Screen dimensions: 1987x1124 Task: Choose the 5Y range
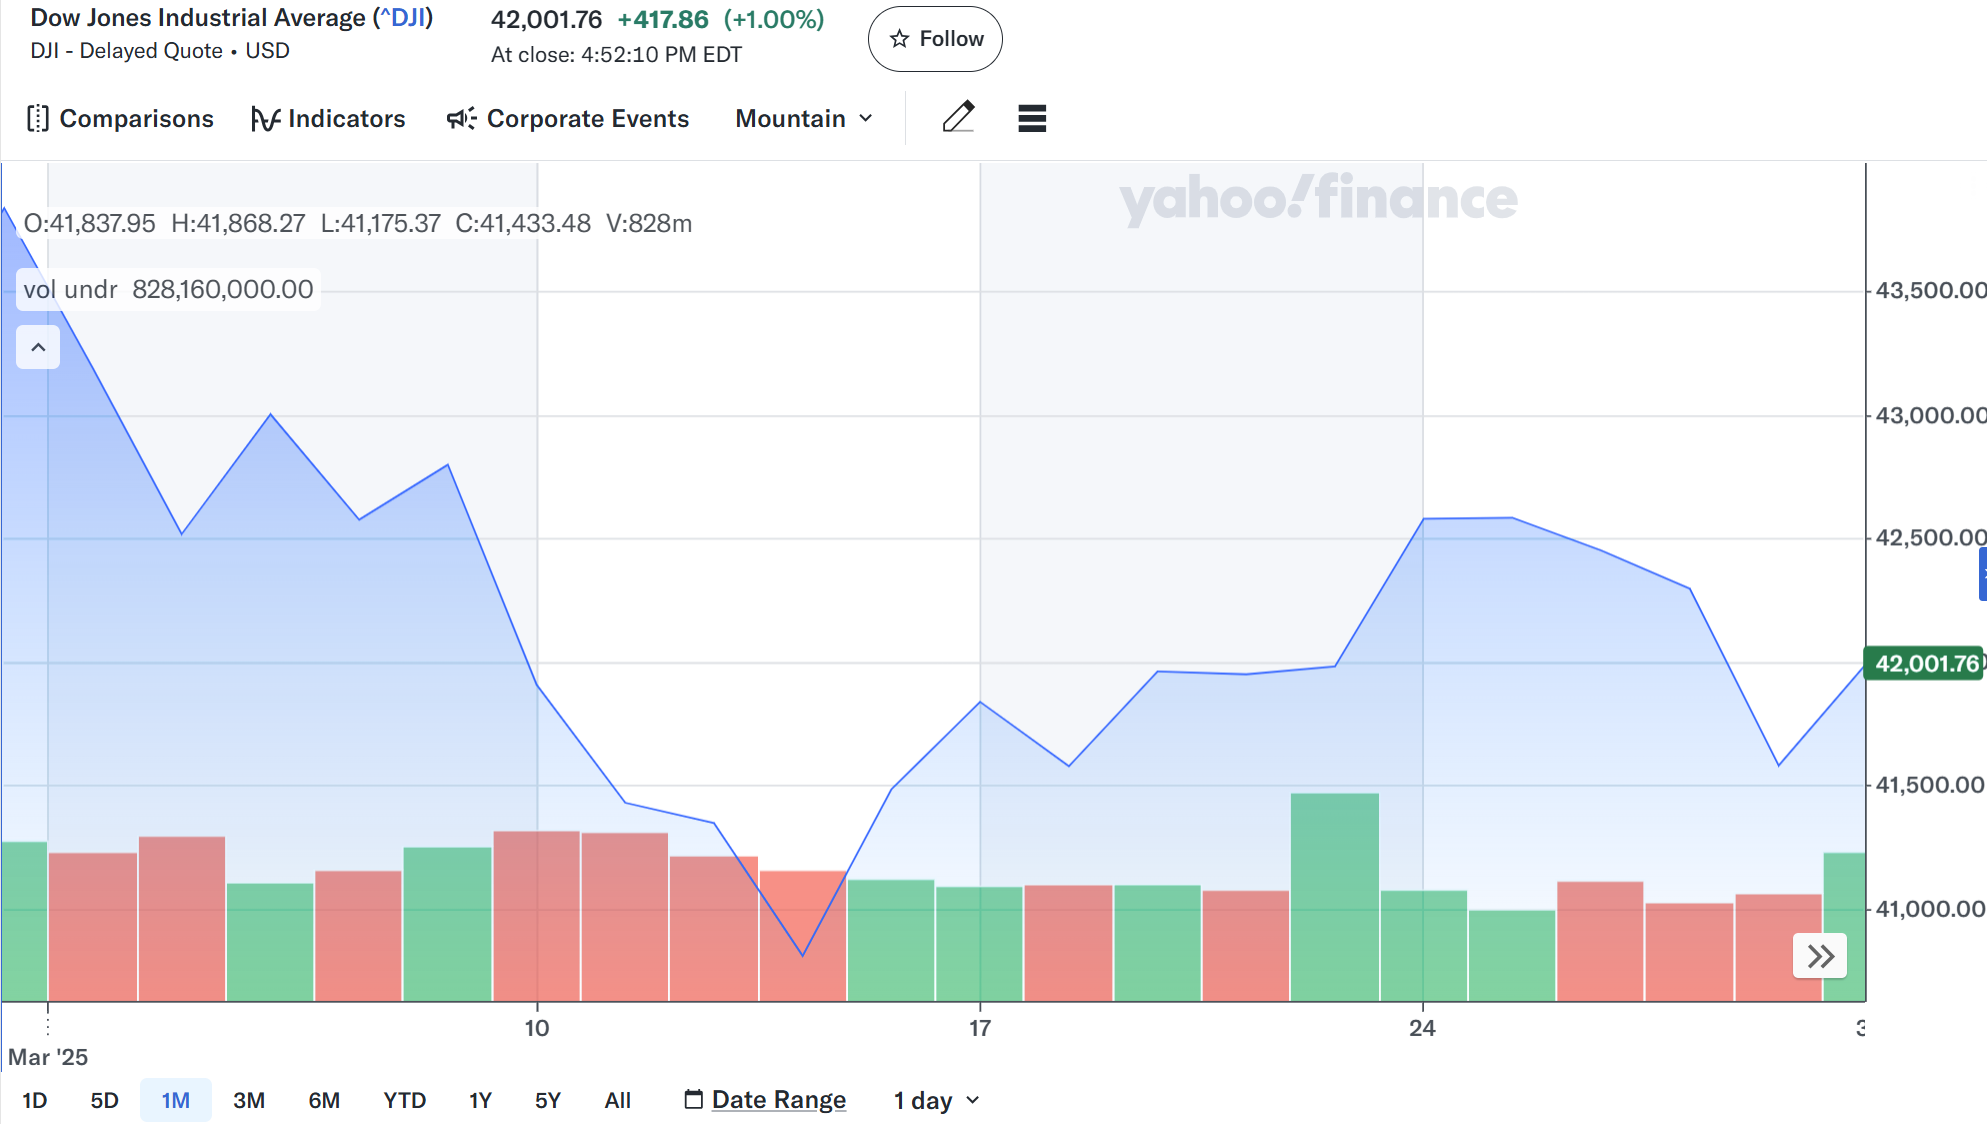click(x=548, y=1100)
